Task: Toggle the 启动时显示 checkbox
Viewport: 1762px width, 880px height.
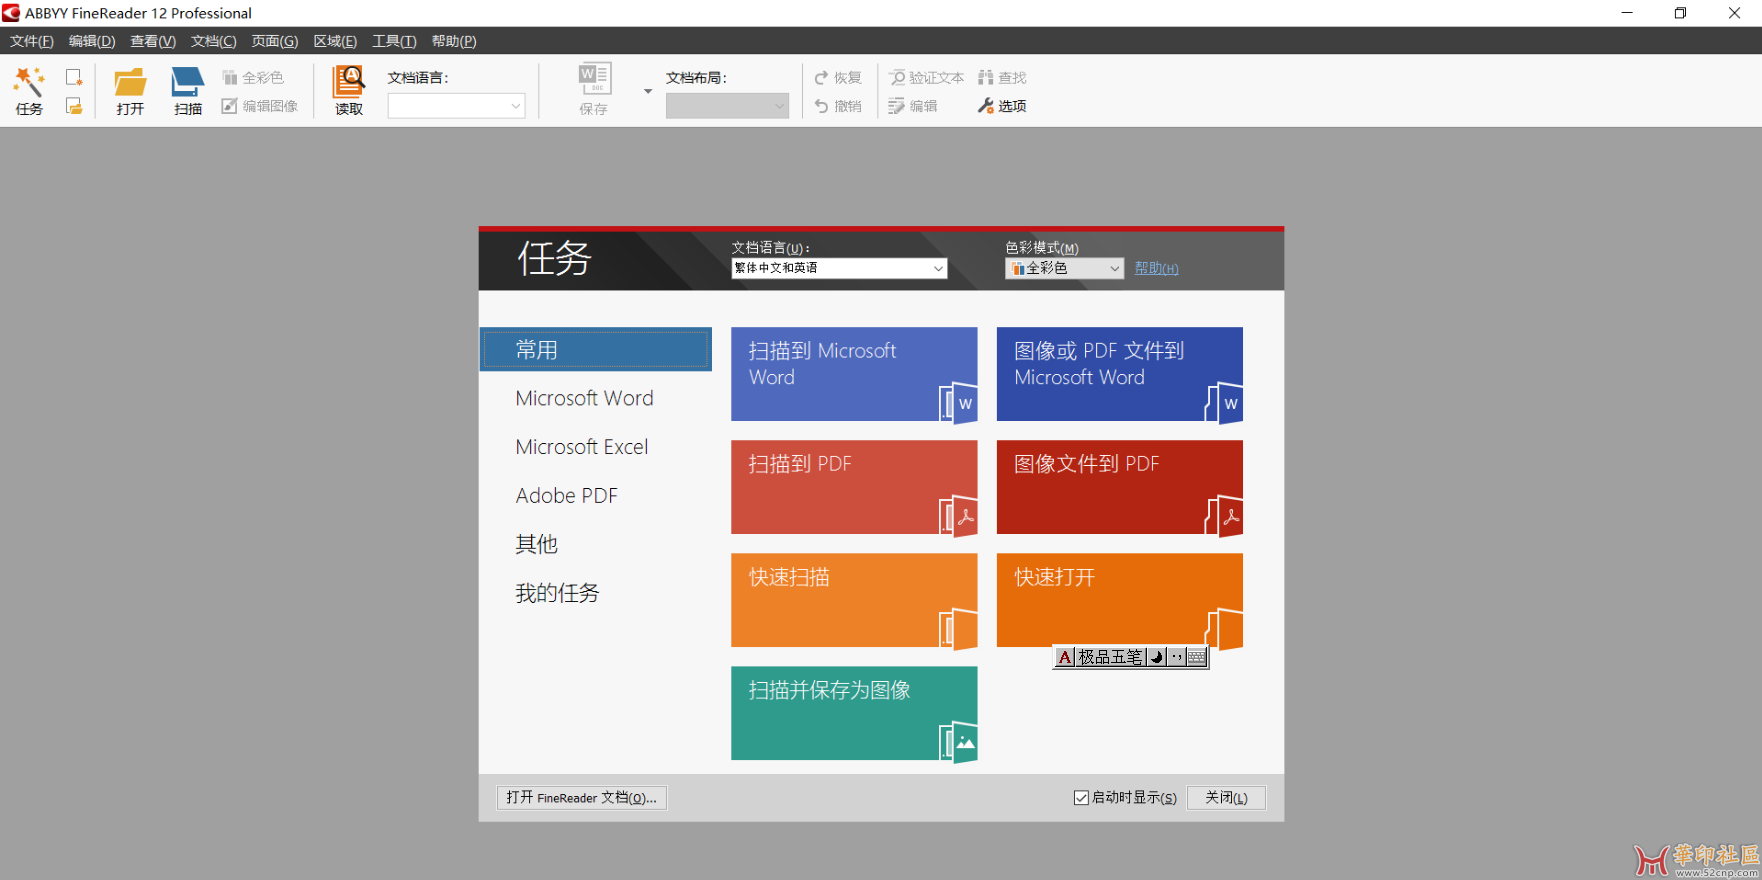Action: 1081,798
